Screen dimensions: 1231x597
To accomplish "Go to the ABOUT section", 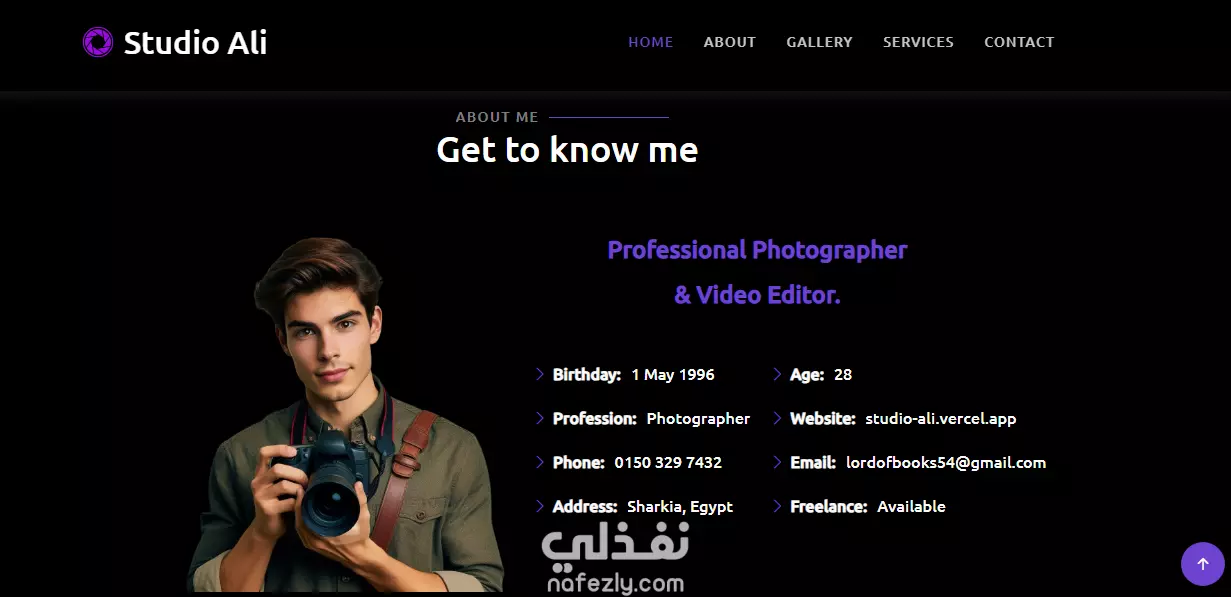I will [729, 42].
